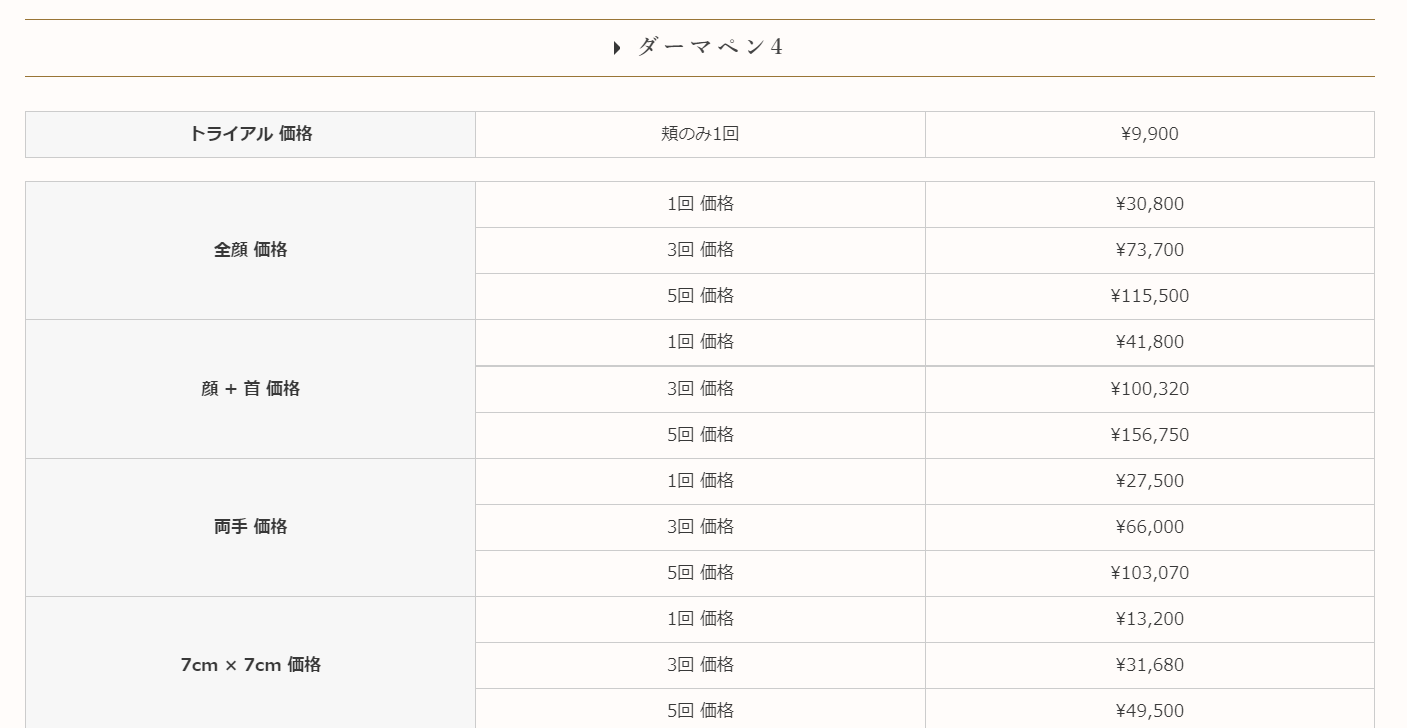
Task: Select the 全顔 価格 row header
Action: (250, 250)
